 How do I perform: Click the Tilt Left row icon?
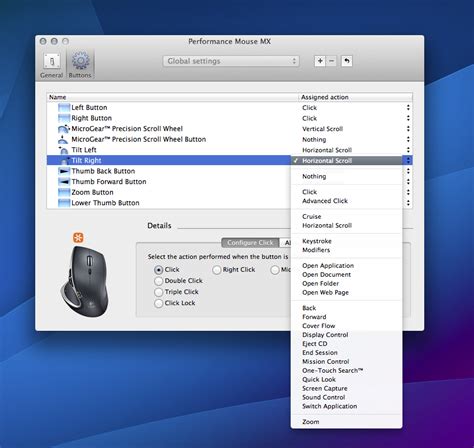point(63,150)
